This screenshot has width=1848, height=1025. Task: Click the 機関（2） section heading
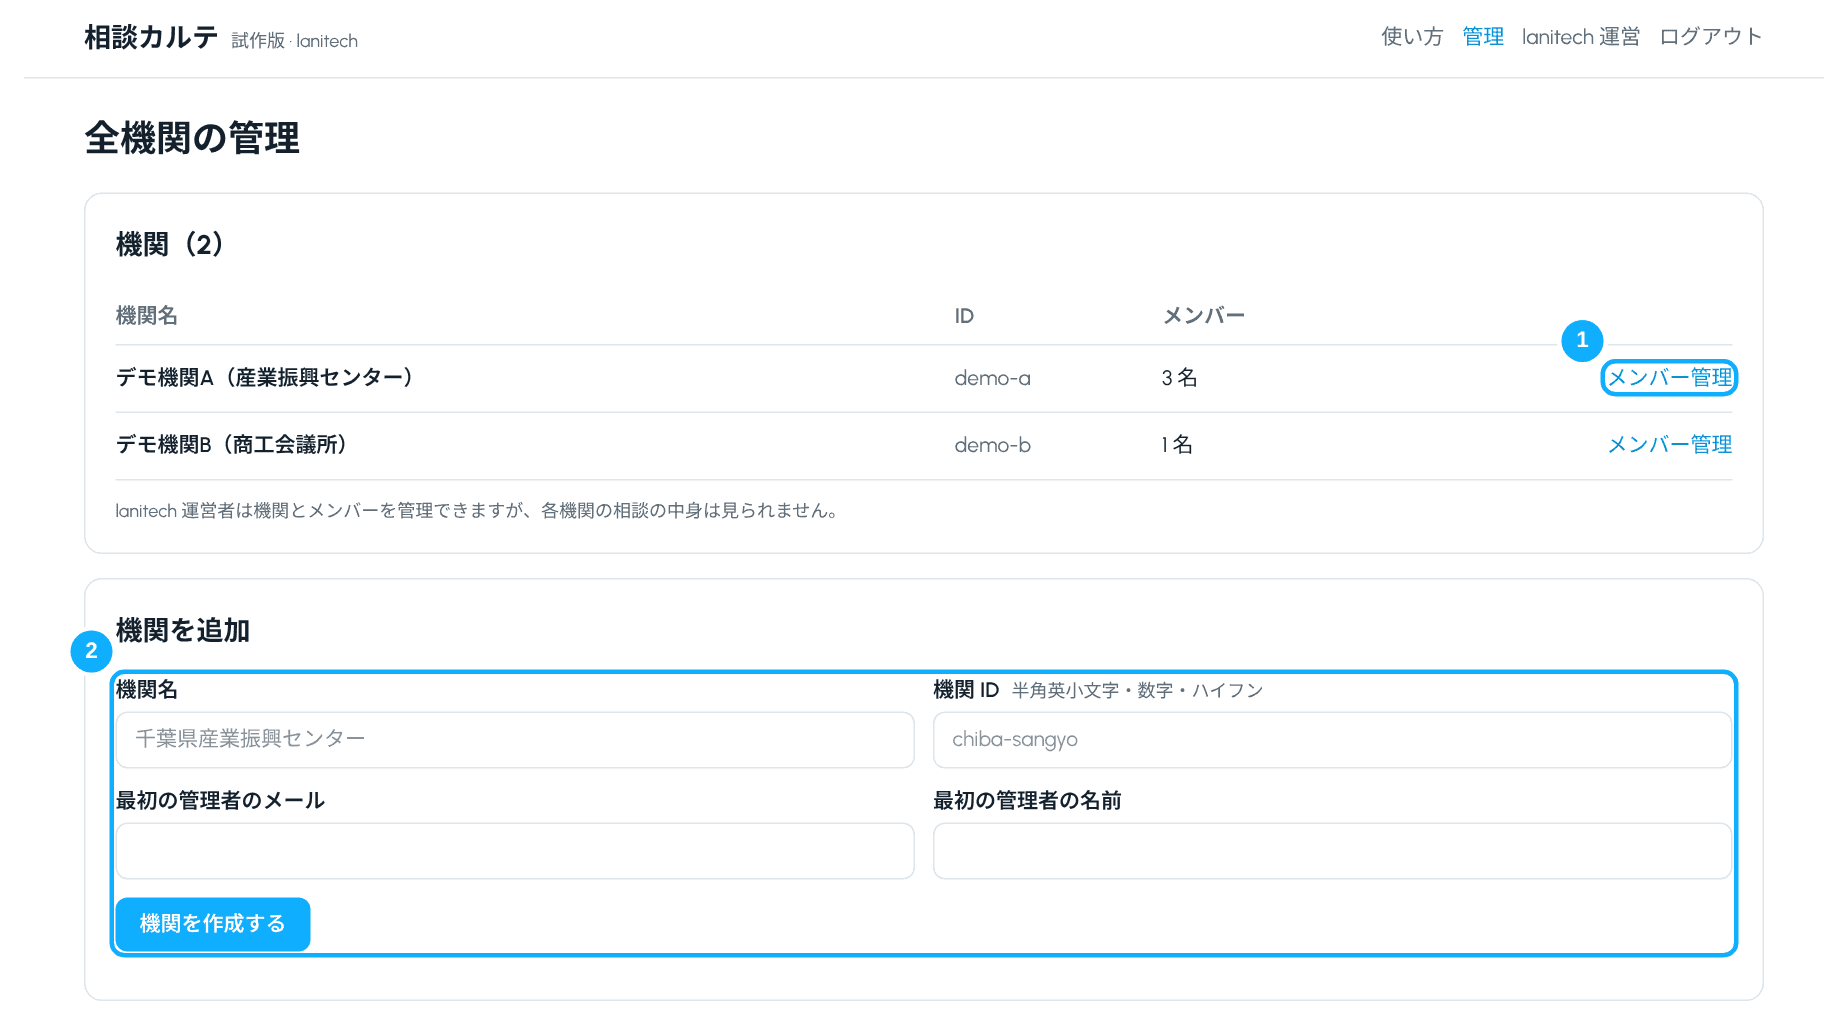171,244
